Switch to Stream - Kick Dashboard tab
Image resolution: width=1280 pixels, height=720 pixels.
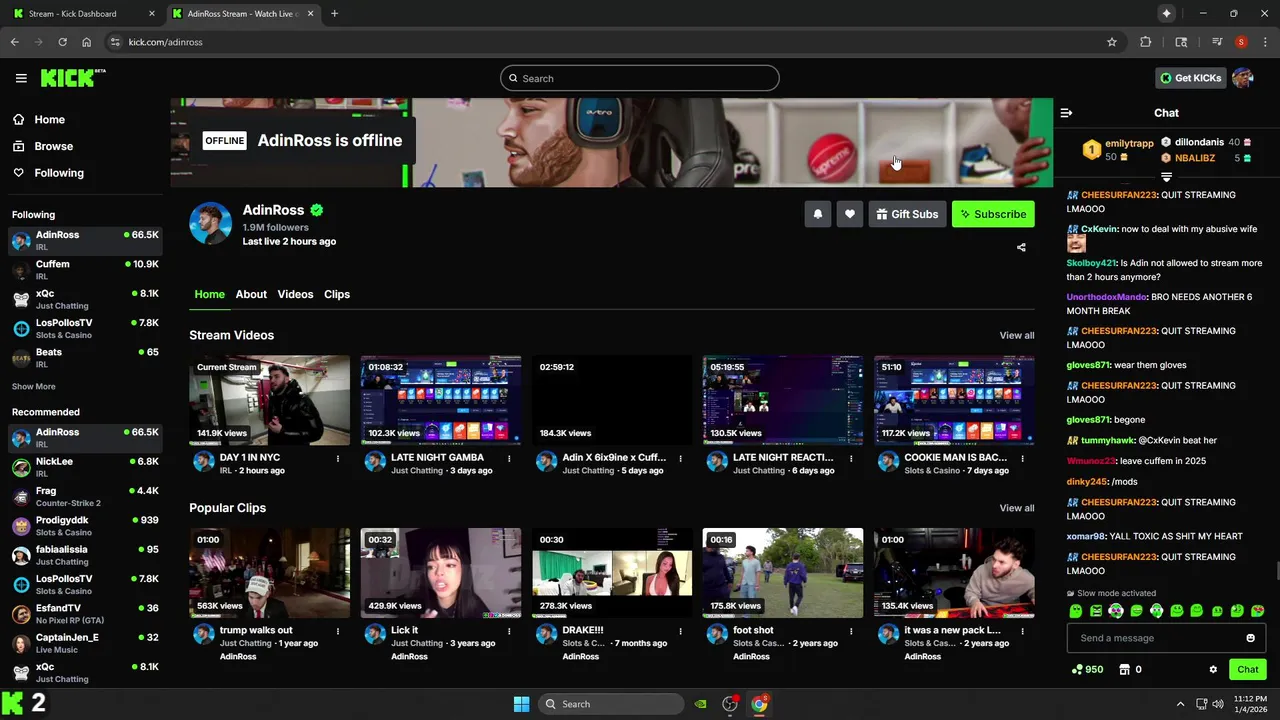(85, 14)
